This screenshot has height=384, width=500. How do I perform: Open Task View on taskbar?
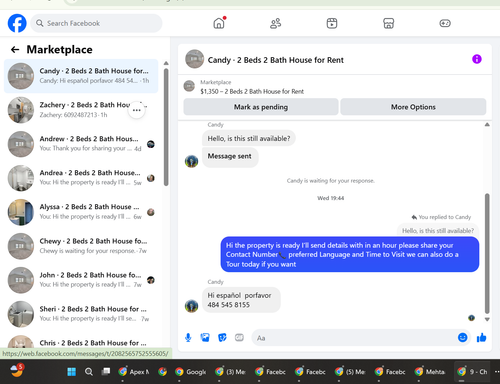pos(106,371)
